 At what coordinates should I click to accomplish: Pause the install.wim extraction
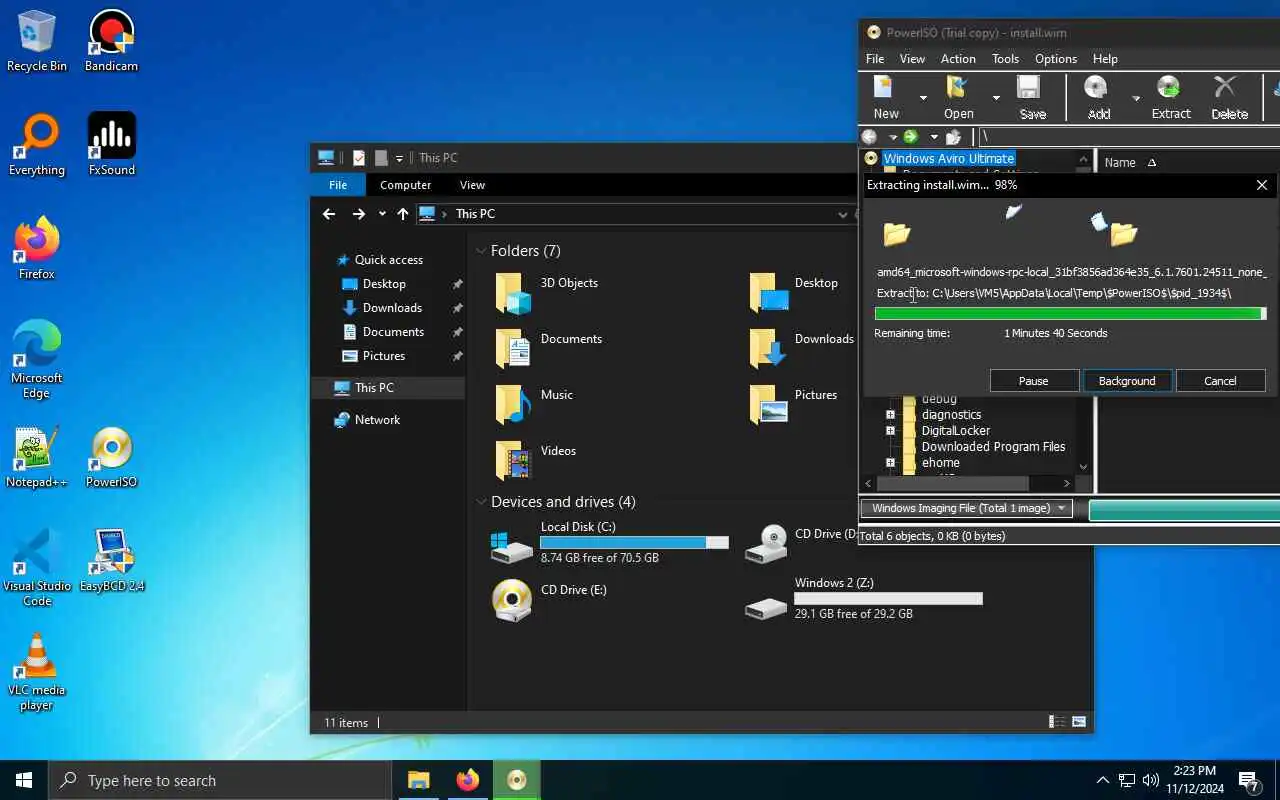[1034, 381]
